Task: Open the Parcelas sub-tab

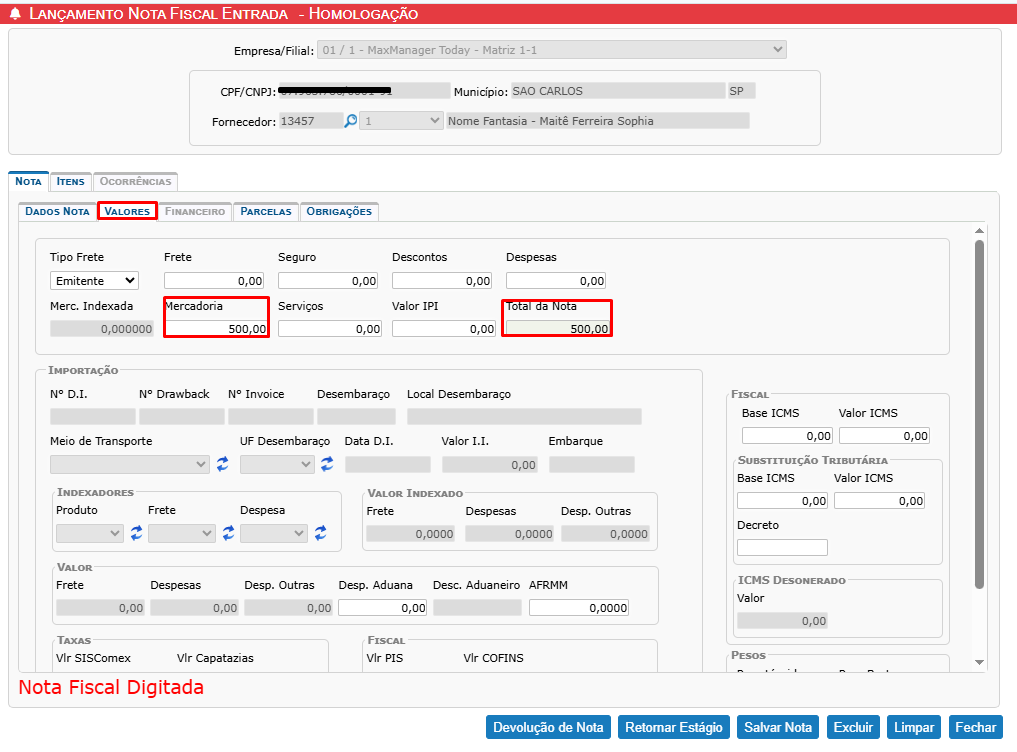Action: click(265, 211)
